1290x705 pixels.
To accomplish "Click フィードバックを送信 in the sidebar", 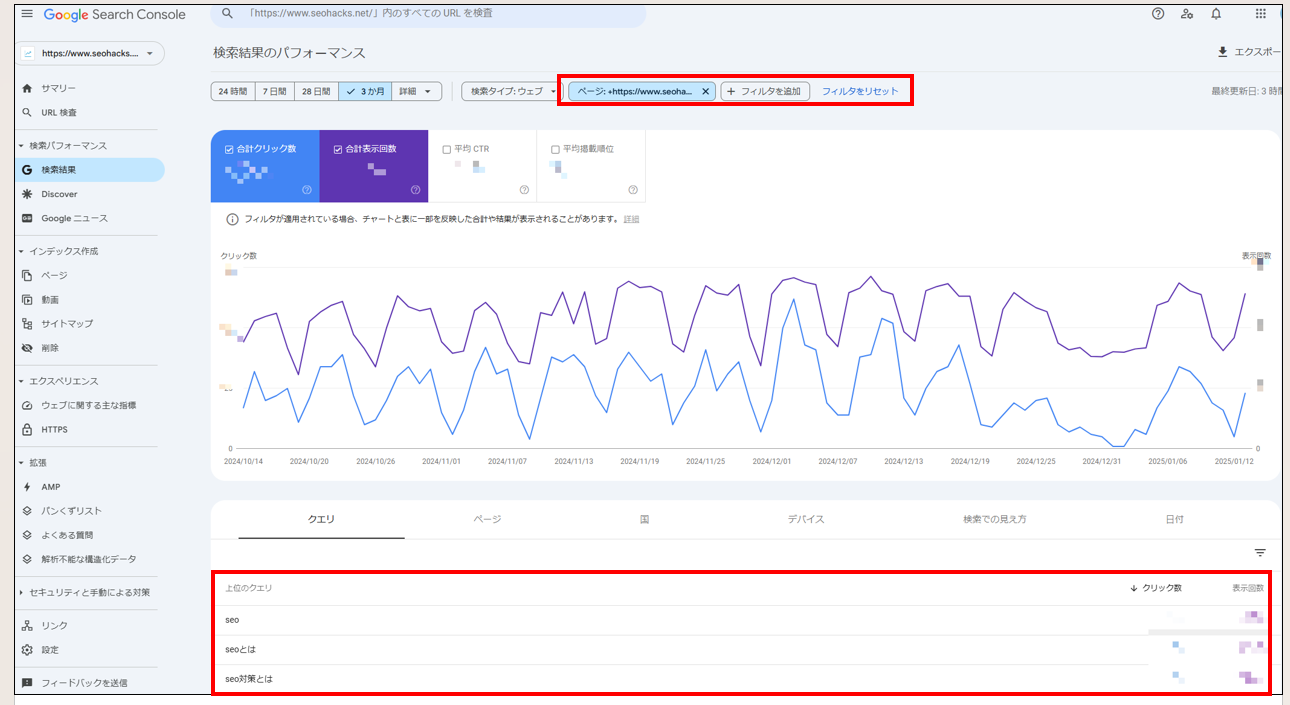I will point(84,683).
